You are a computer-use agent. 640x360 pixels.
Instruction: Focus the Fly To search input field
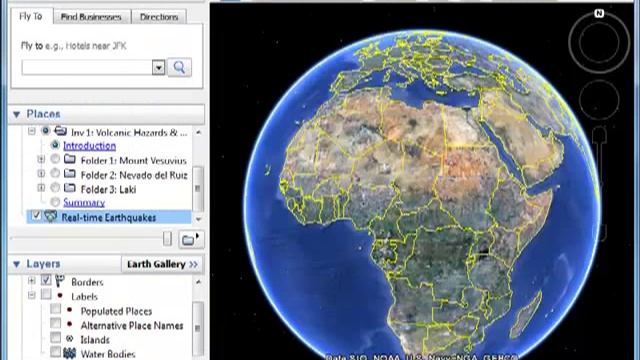87,67
